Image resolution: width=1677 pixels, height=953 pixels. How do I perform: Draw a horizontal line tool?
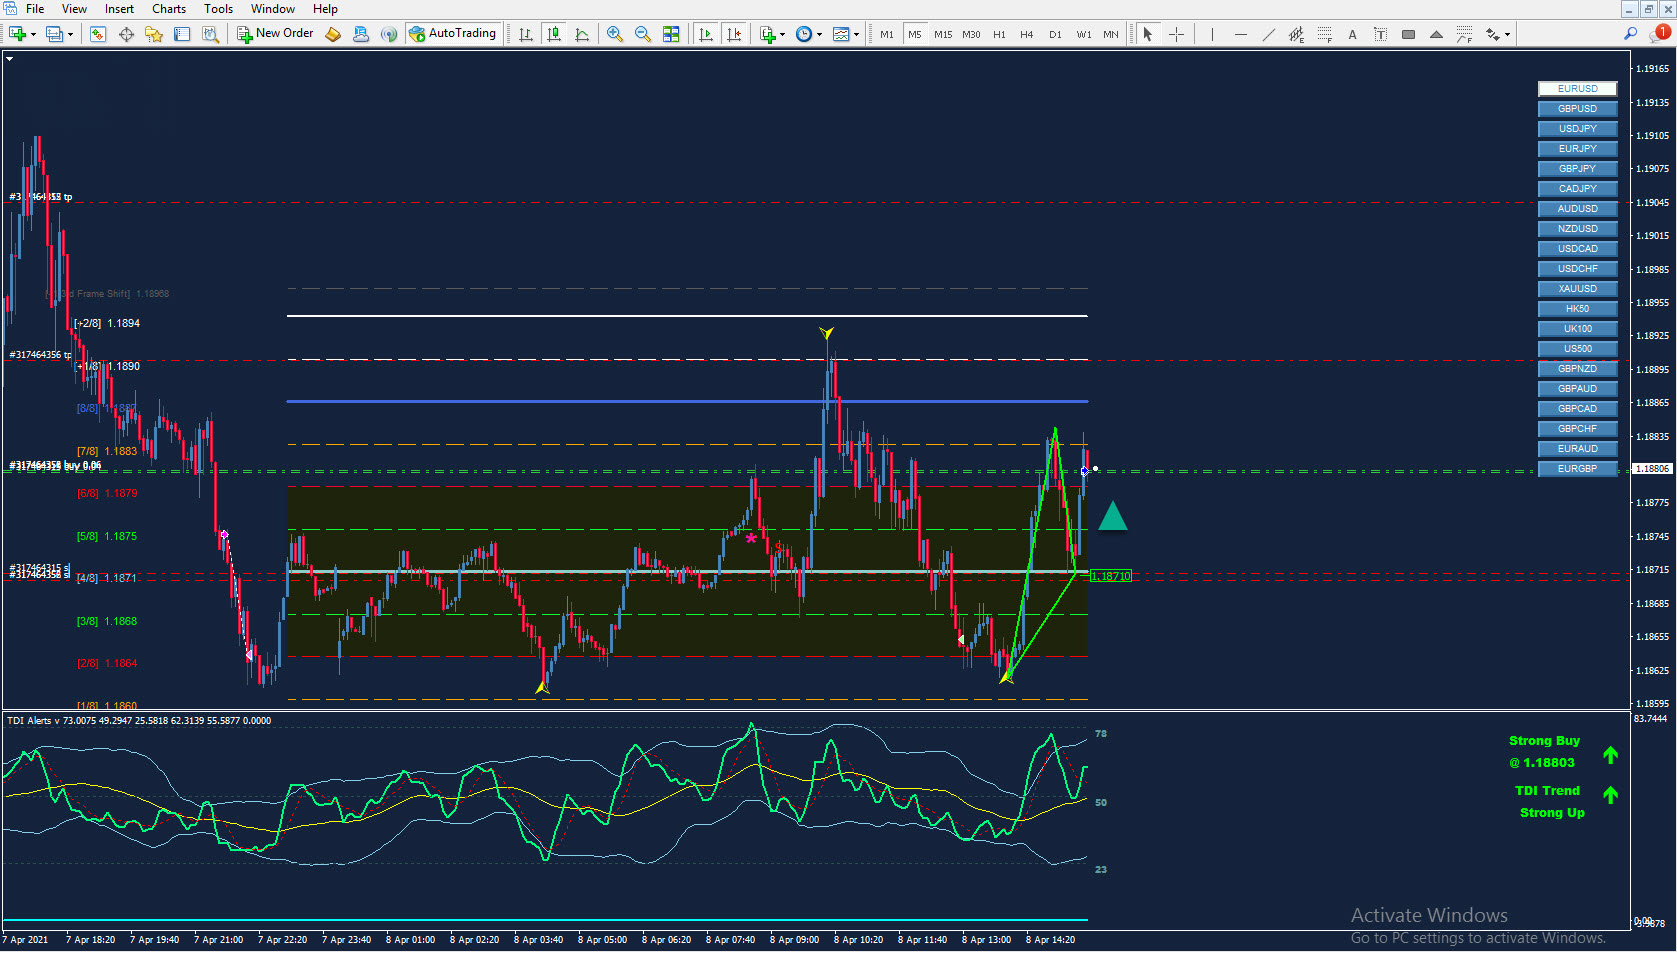point(1240,34)
